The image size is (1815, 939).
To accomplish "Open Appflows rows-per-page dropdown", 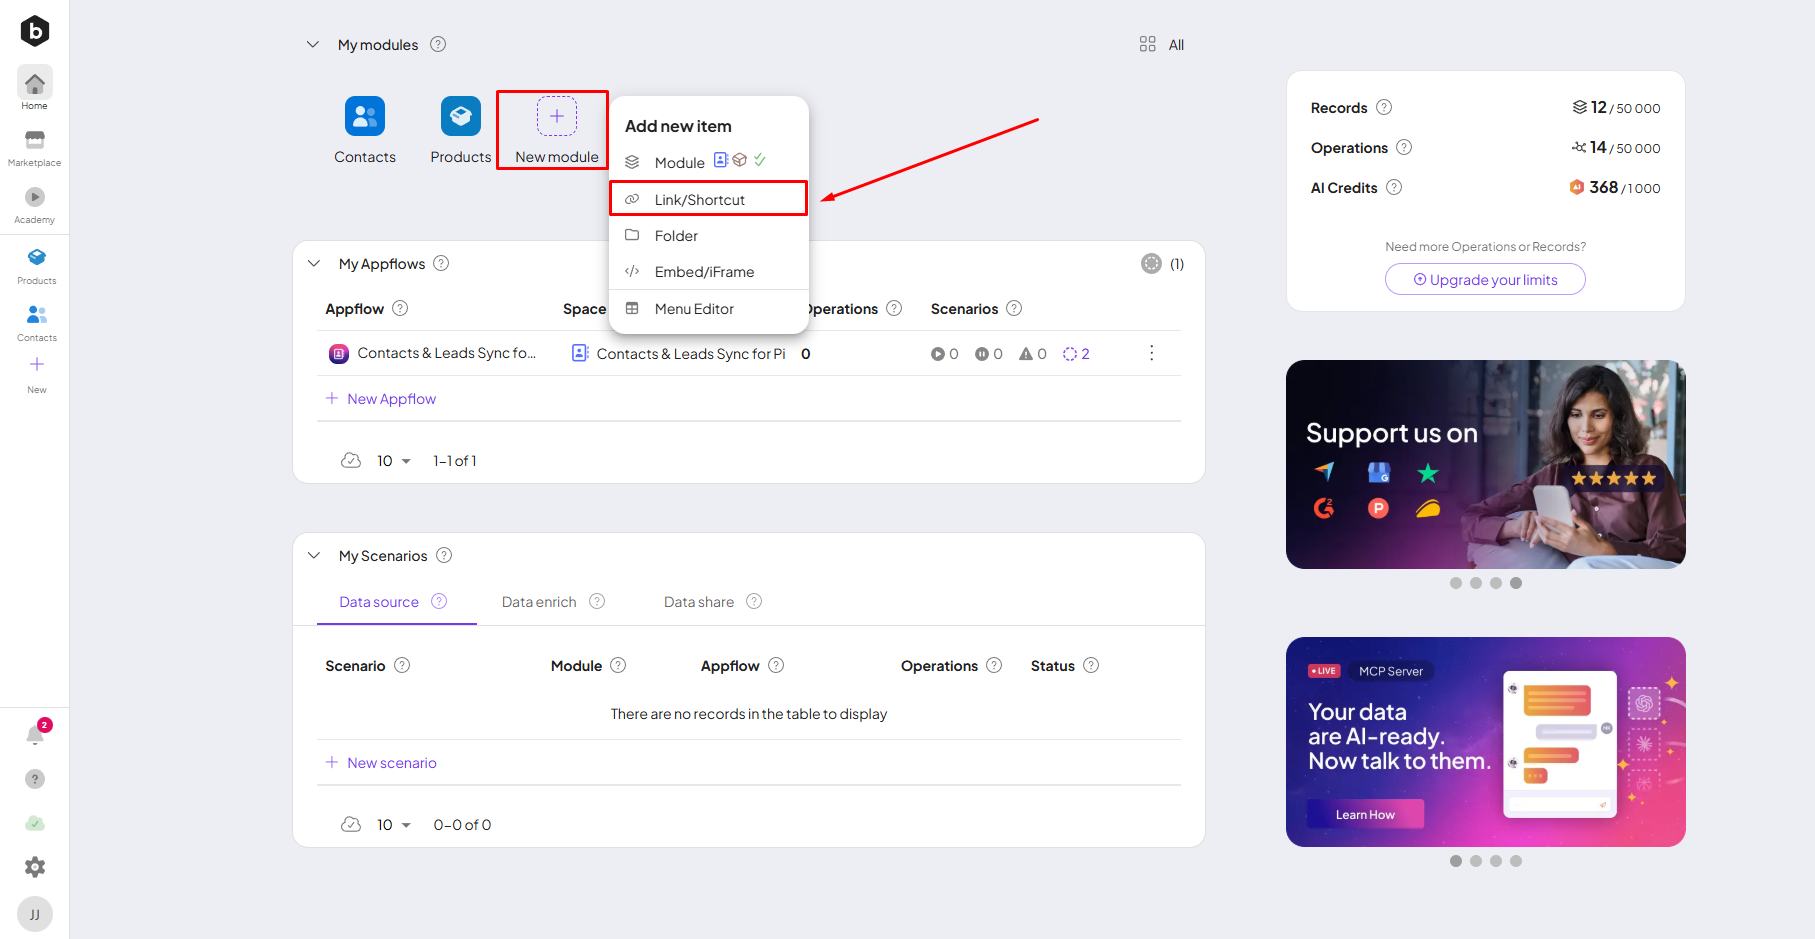I will [394, 461].
